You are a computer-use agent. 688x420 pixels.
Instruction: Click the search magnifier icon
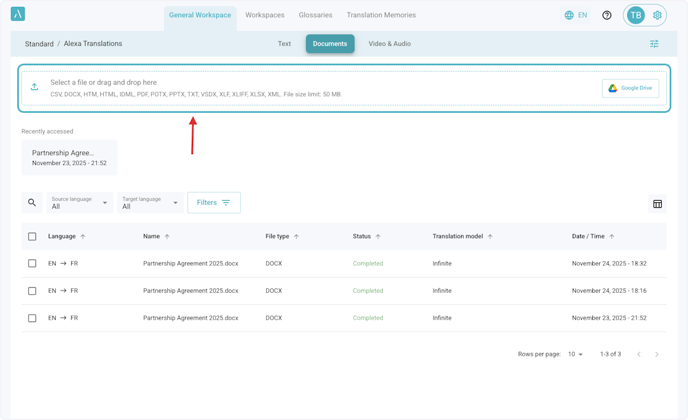click(x=32, y=203)
